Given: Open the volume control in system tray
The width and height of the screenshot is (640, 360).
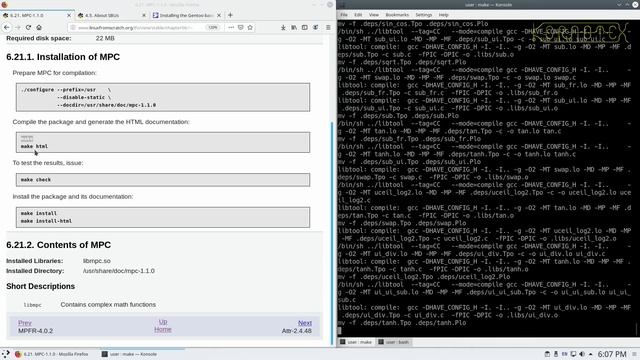Looking at the screenshot, I should click(x=582, y=354).
